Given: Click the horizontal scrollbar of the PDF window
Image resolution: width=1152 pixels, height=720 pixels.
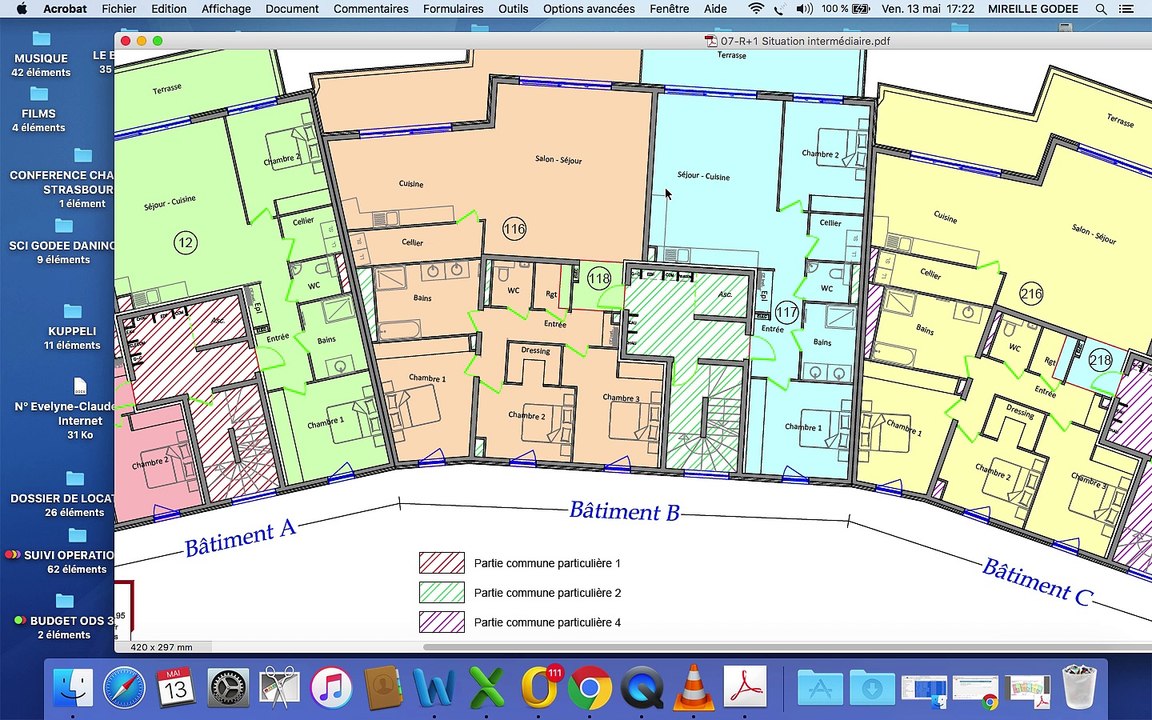Looking at the screenshot, I should coord(787,647).
